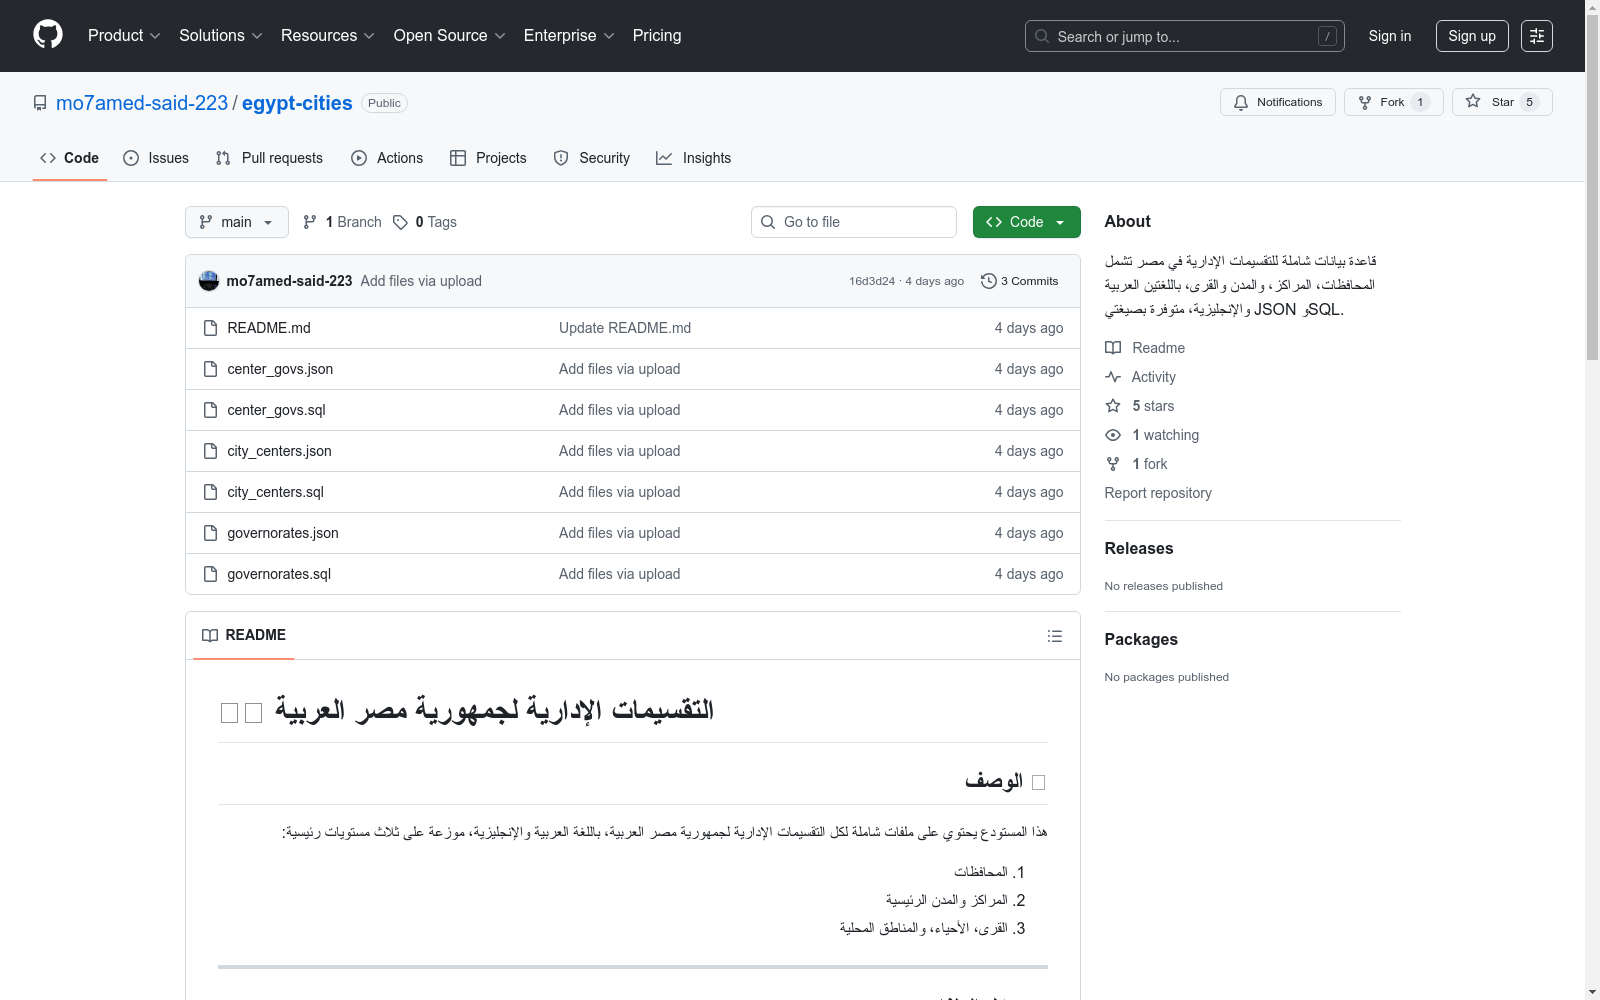Open the Insights tab

click(x=693, y=158)
